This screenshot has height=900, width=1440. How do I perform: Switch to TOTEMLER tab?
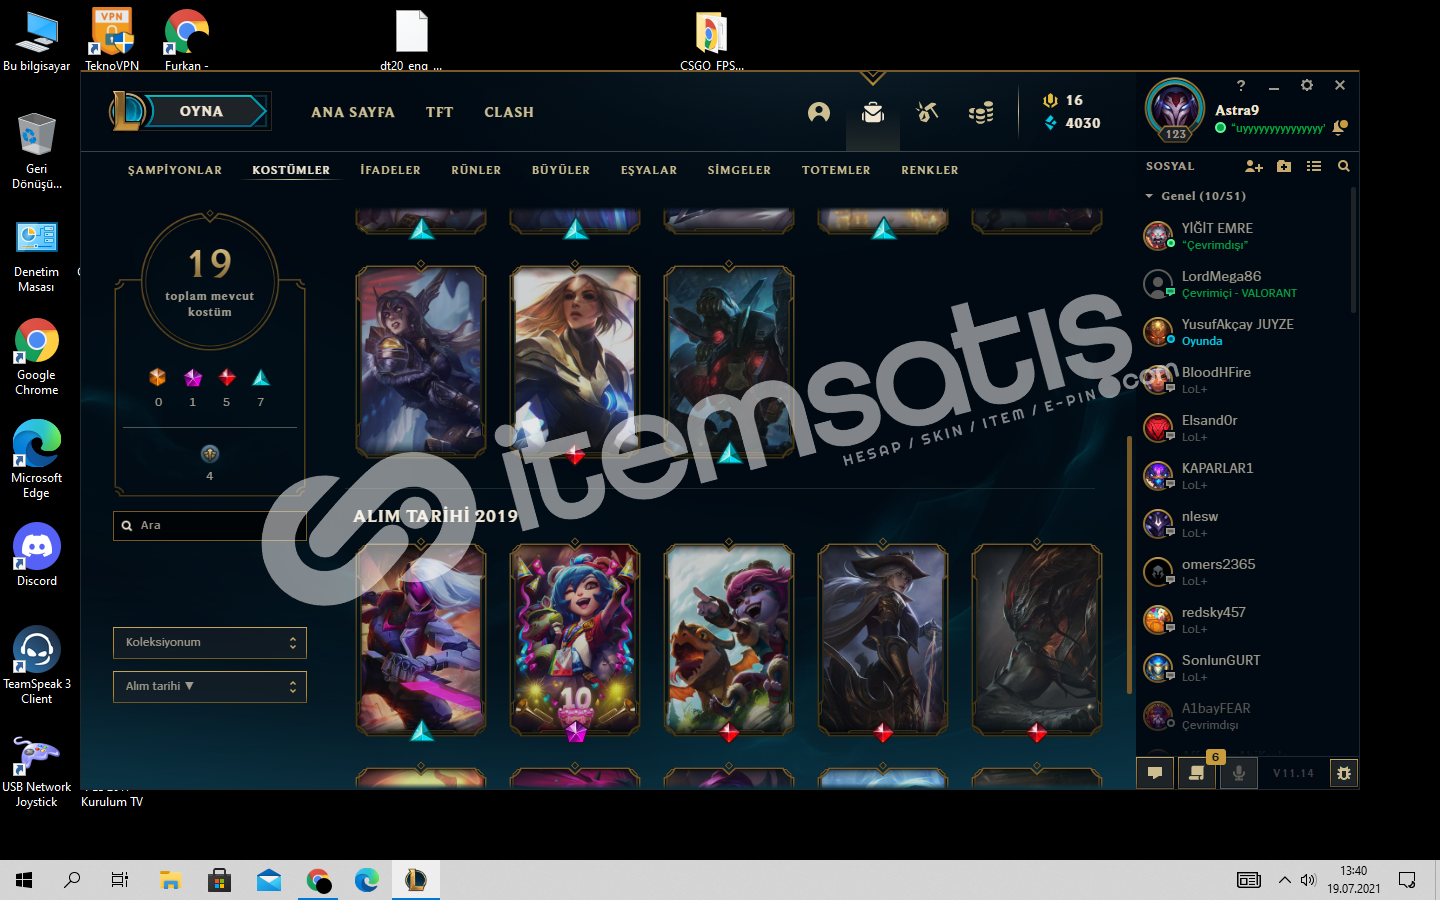coord(836,170)
